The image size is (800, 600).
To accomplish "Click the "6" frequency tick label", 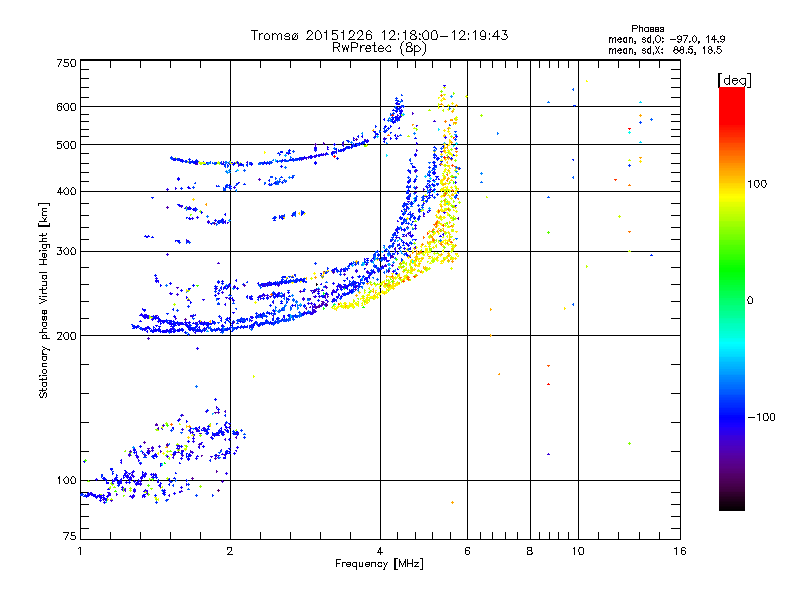I will point(467,551).
